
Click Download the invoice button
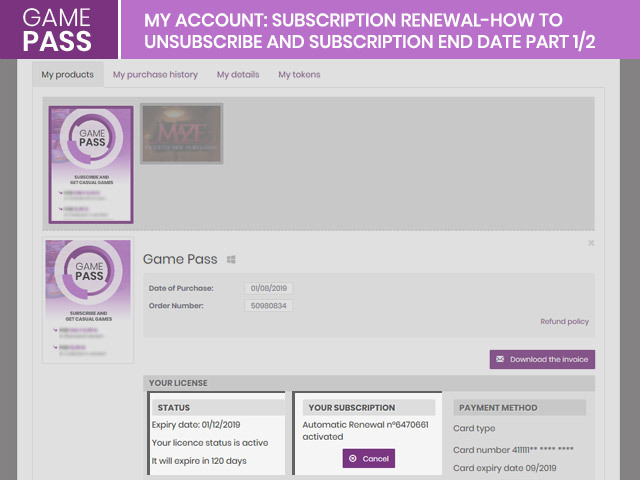coord(542,360)
